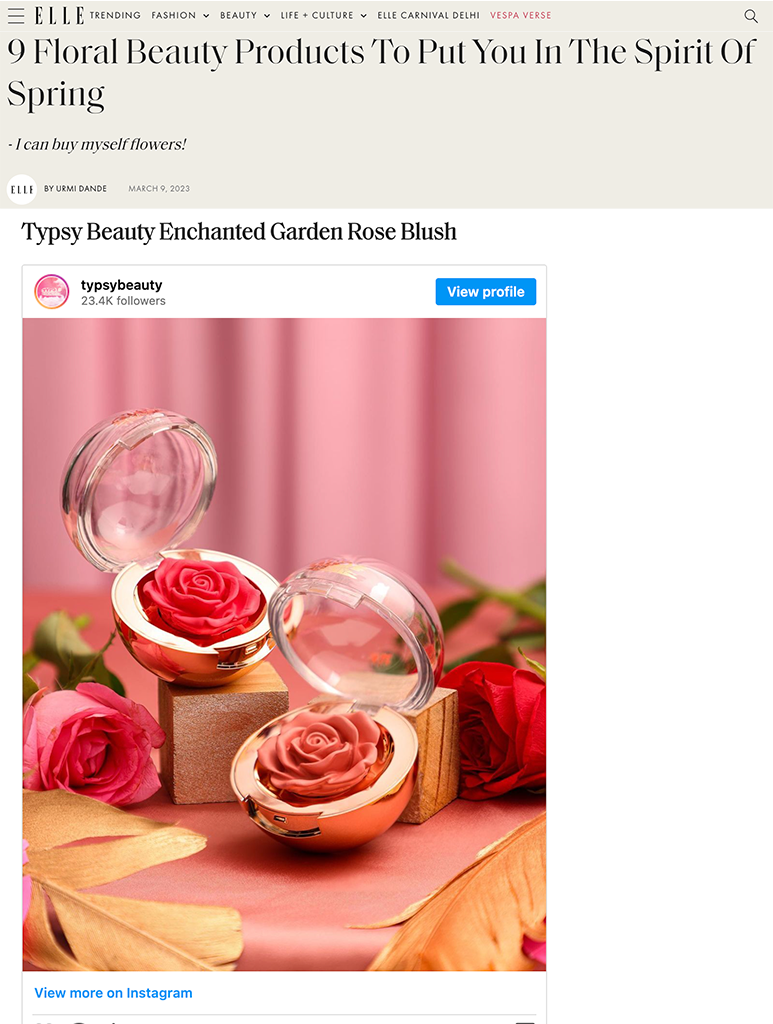Click the typsybeauty username link
773x1024 pixels.
[x=121, y=285]
